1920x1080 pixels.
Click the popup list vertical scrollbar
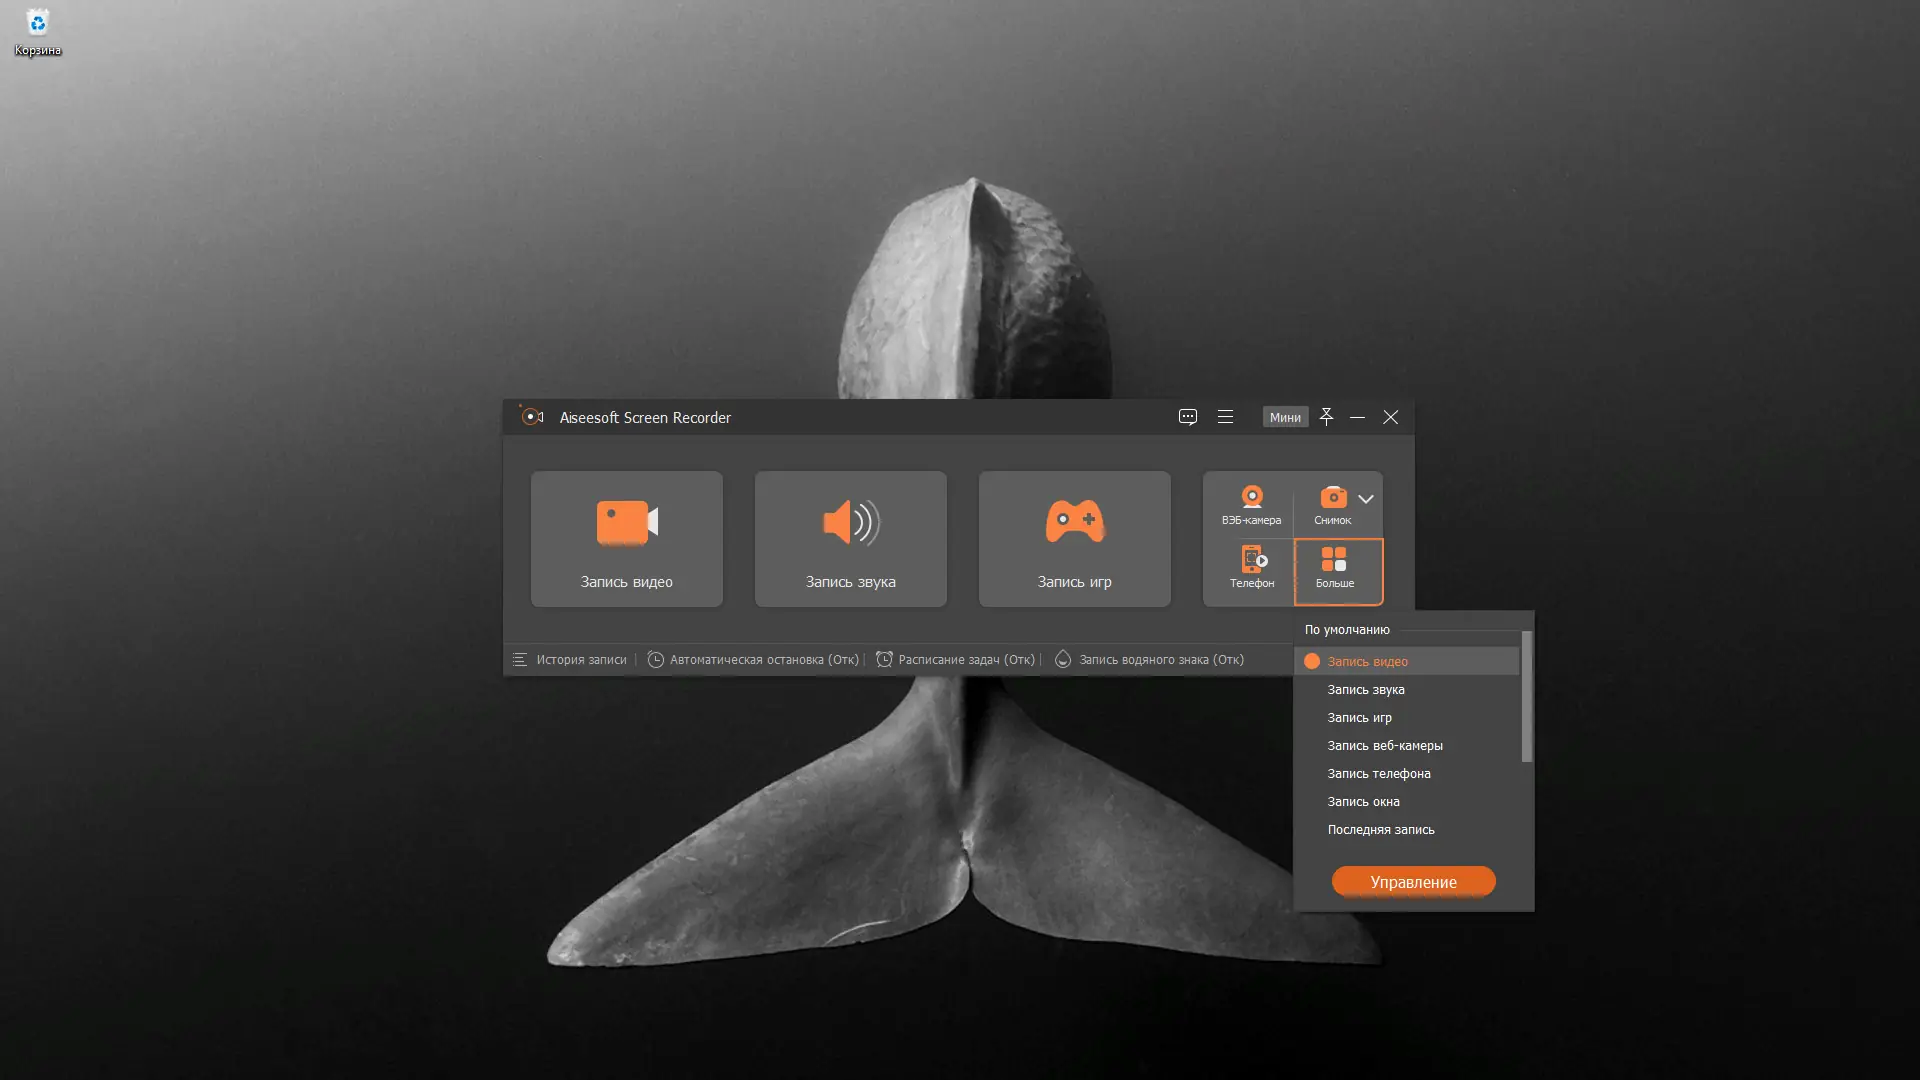click(1526, 696)
